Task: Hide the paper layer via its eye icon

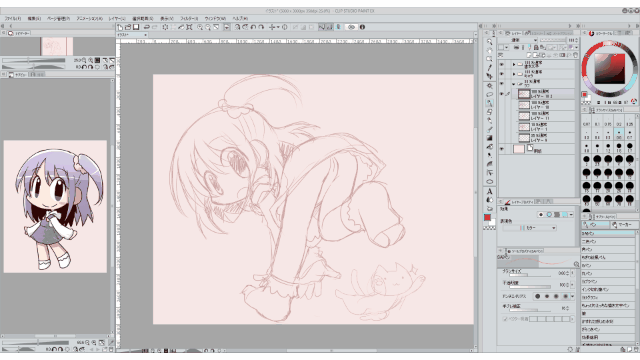Action: 502,149
